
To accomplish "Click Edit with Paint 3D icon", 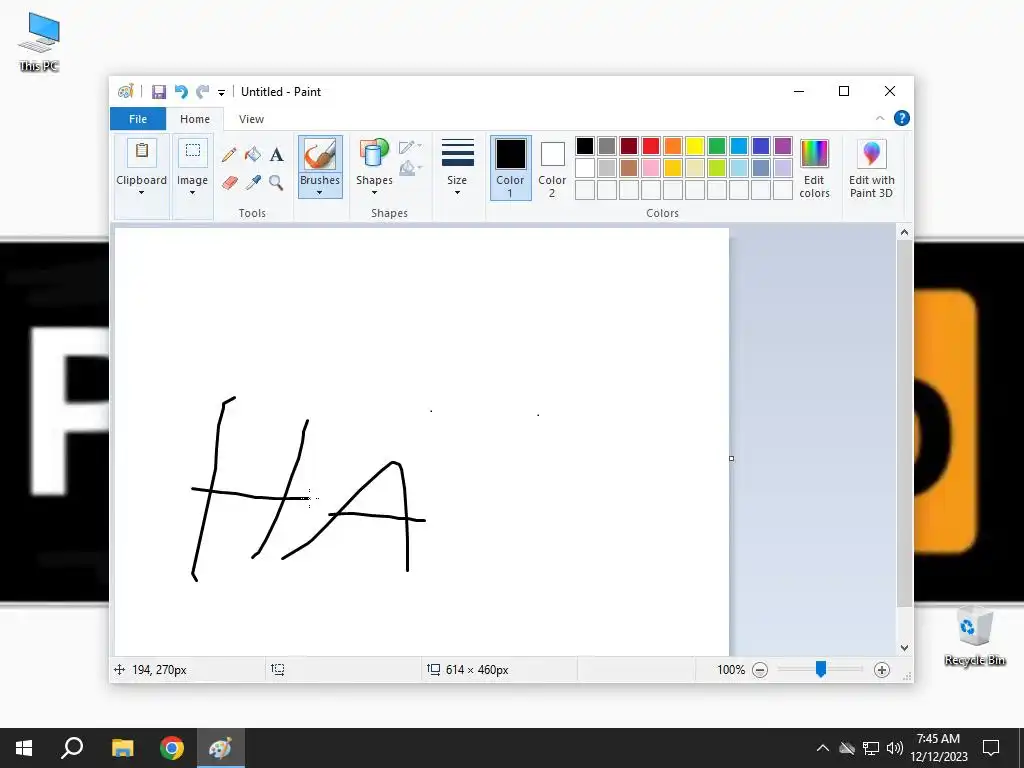I will coord(871,154).
